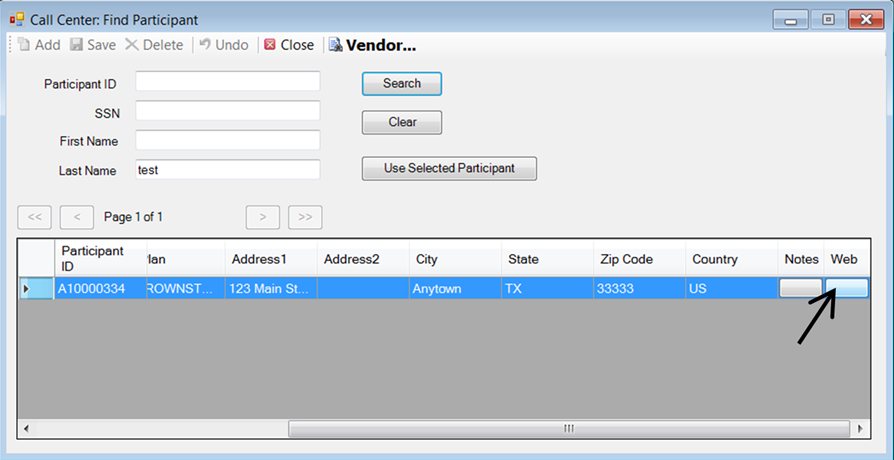Click the red Close toolbar icon
The width and height of the screenshot is (894, 460).
(x=270, y=45)
